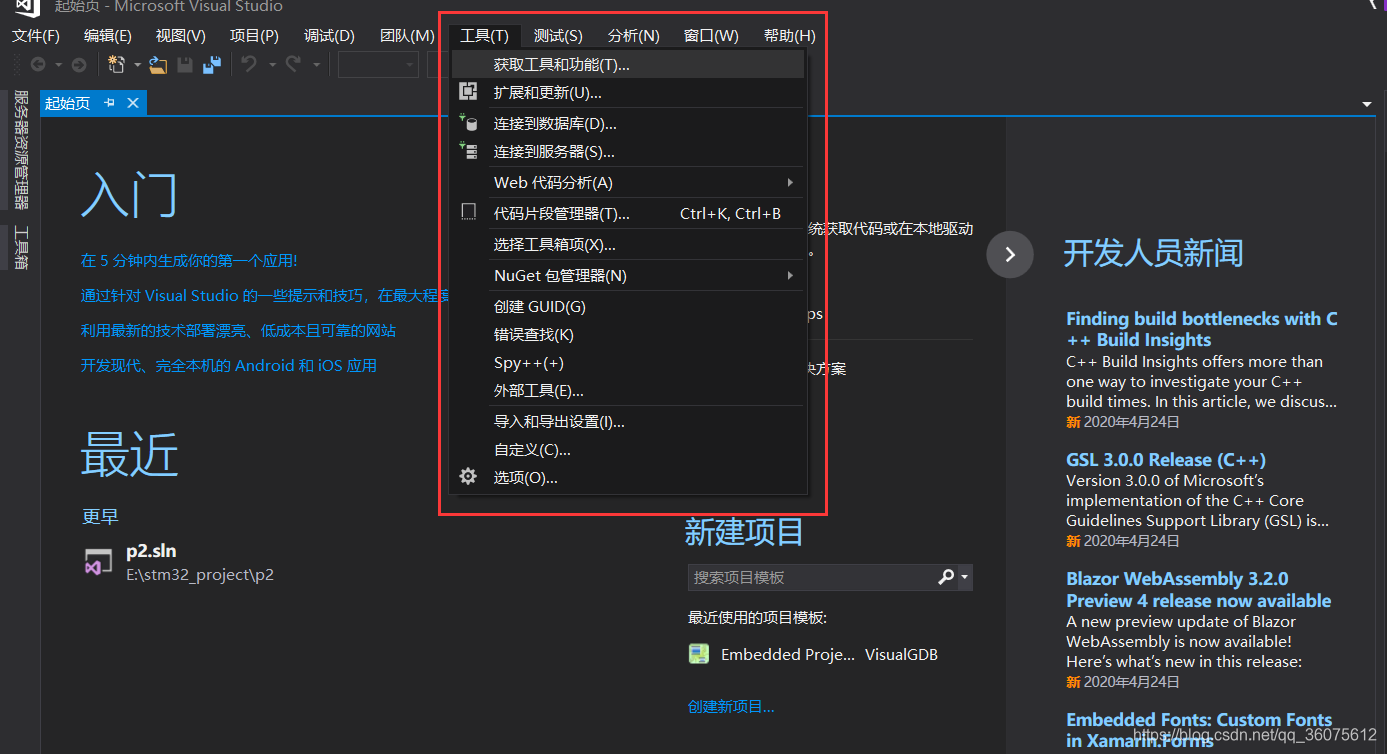The image size is (1387, 754).
Task: Click the 连接到服务器 server icon
Action: 468,151
